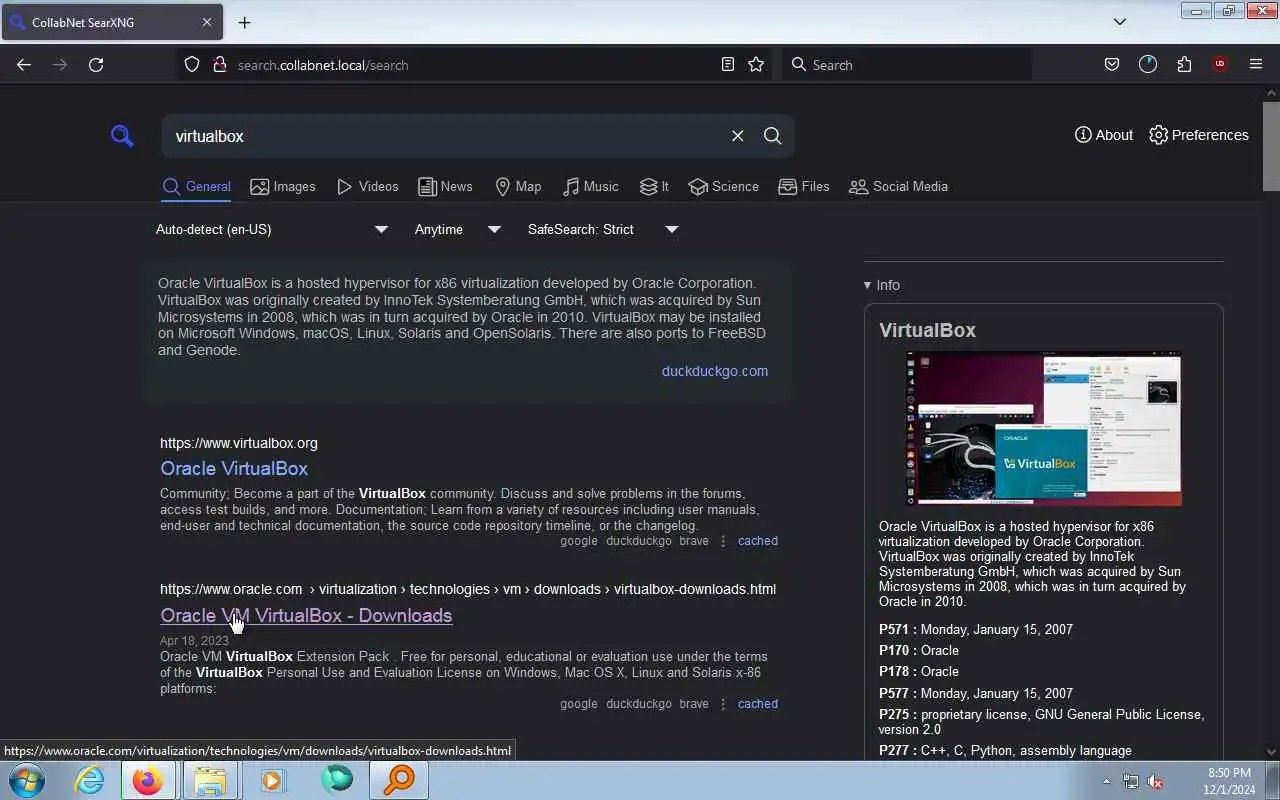Open more options for Downloads result
The width and height of the screenshot is (1280, 800).
[x=723, y=704]
